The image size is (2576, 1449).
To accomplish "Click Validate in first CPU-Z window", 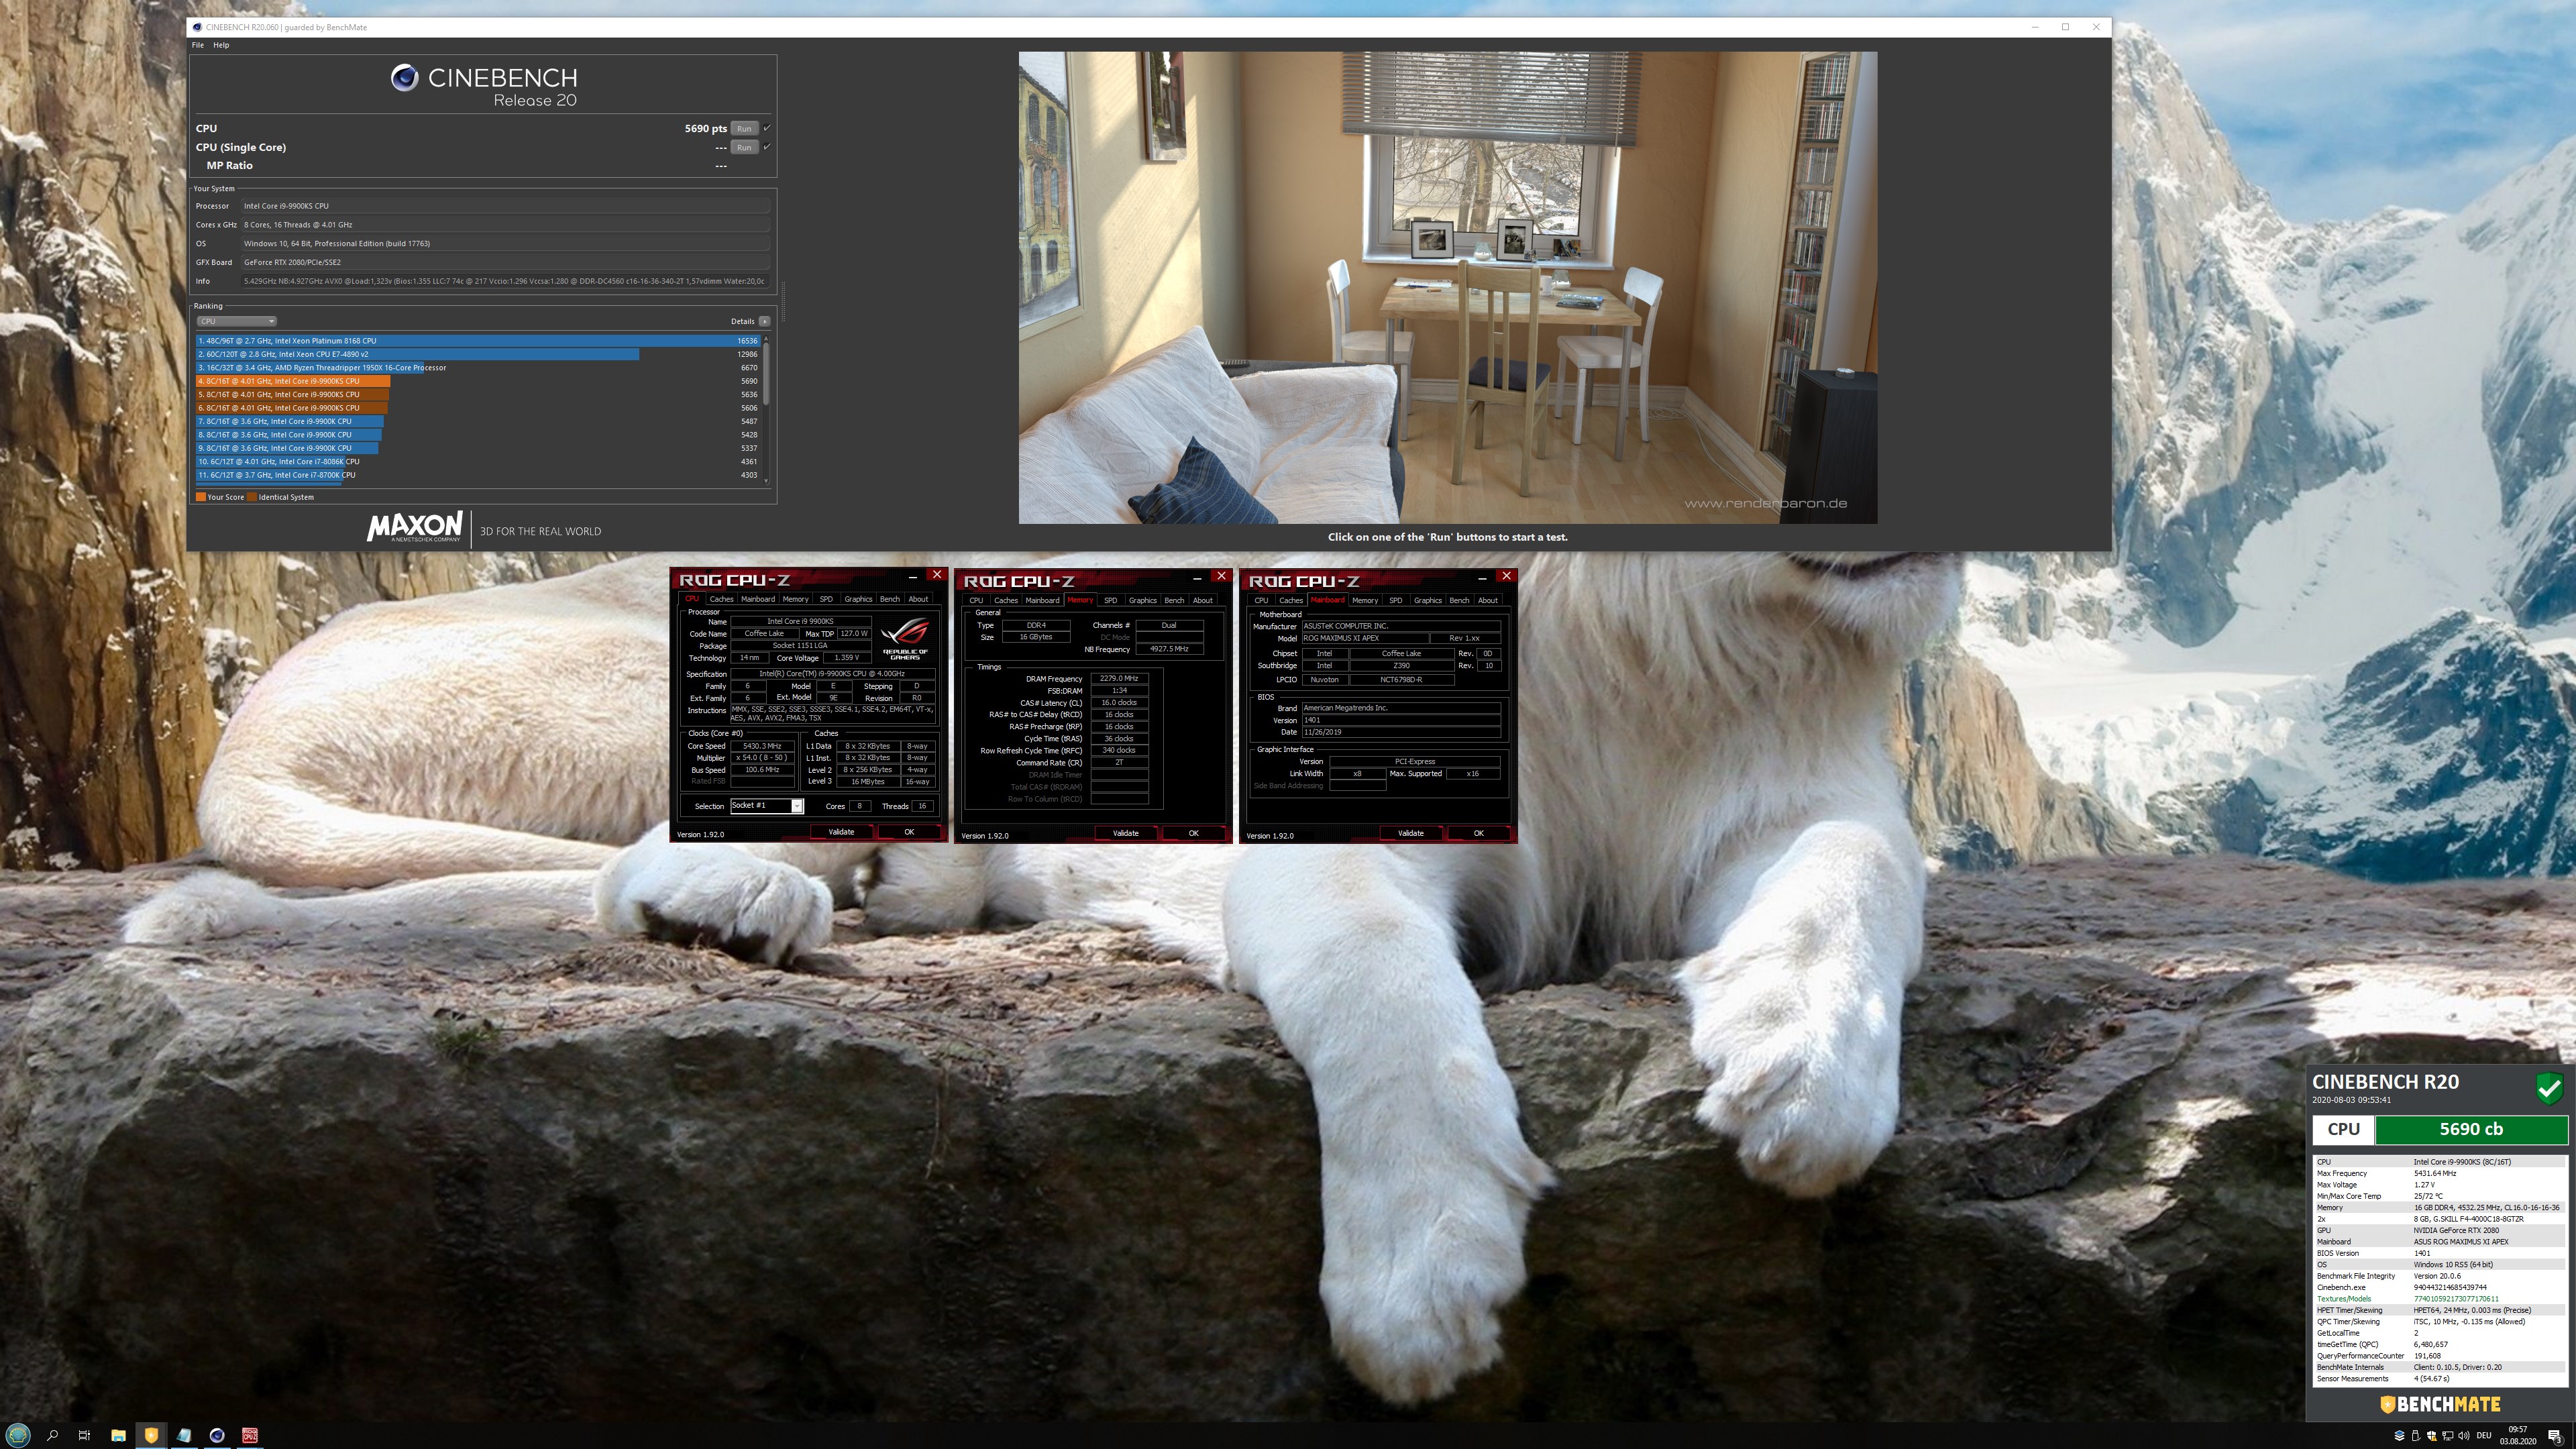I will coord(841,832).
